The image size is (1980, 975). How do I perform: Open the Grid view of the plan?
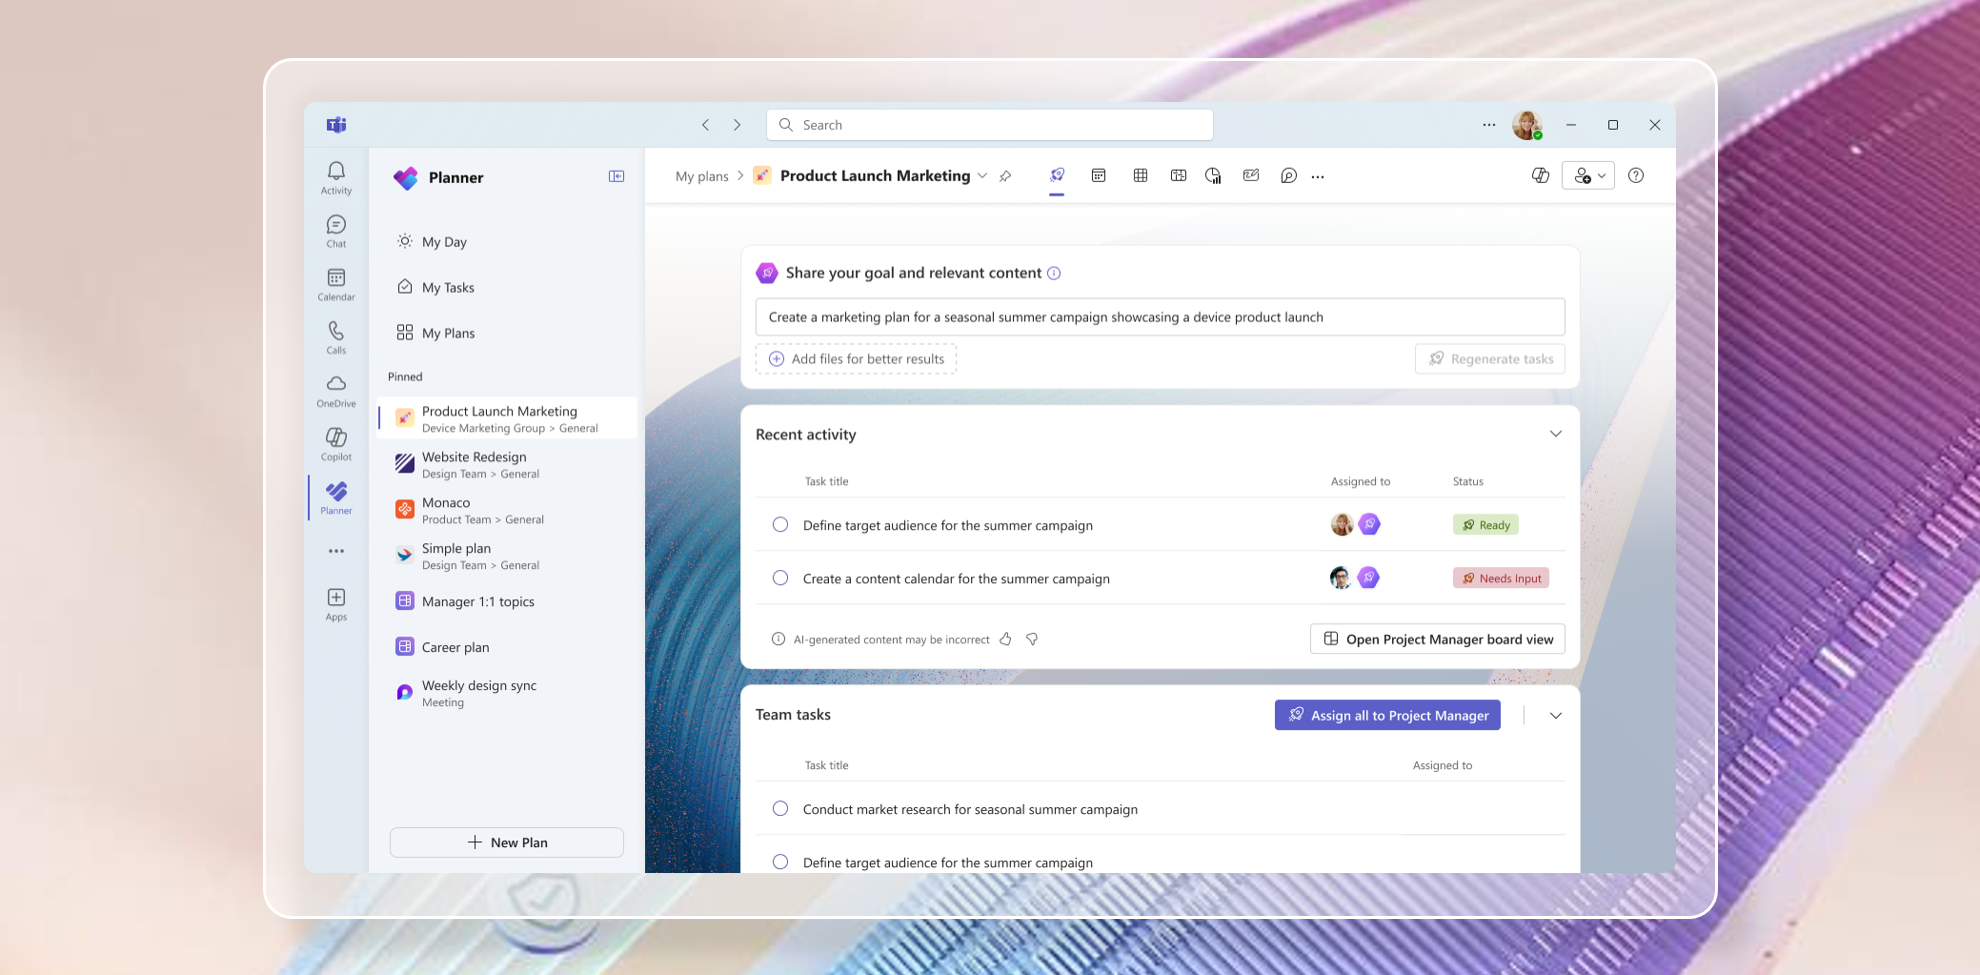click(x=1141, y=175)
